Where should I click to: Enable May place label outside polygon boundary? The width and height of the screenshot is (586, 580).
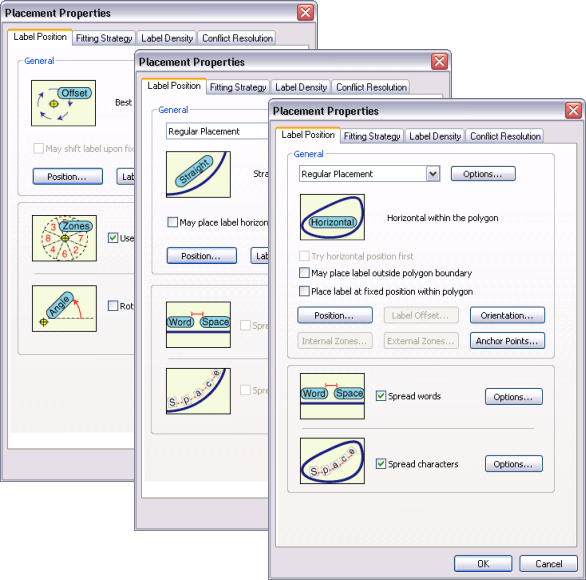click(304, 273)
